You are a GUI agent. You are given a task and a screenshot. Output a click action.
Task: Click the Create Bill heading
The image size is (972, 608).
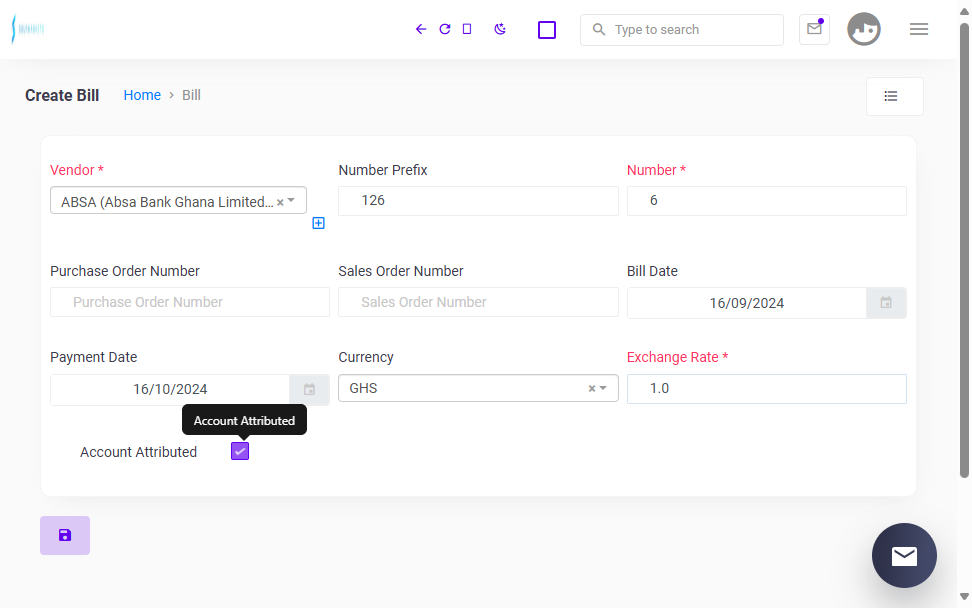coord(62,95)
